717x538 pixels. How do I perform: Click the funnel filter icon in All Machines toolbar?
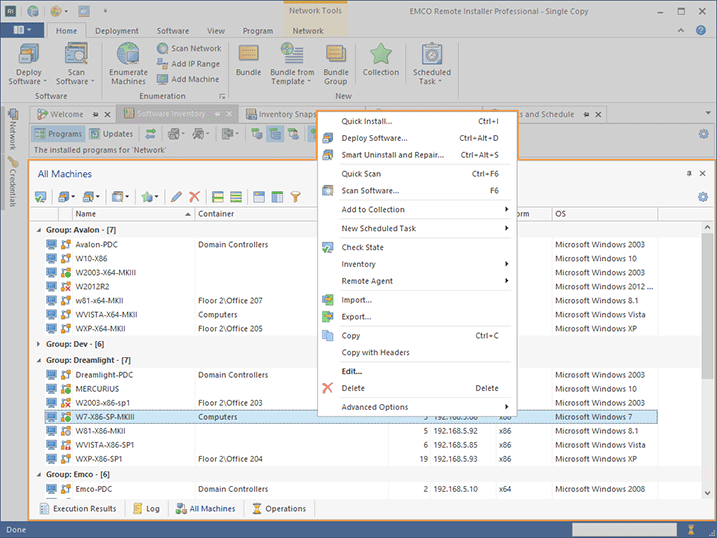click(295, 197)
